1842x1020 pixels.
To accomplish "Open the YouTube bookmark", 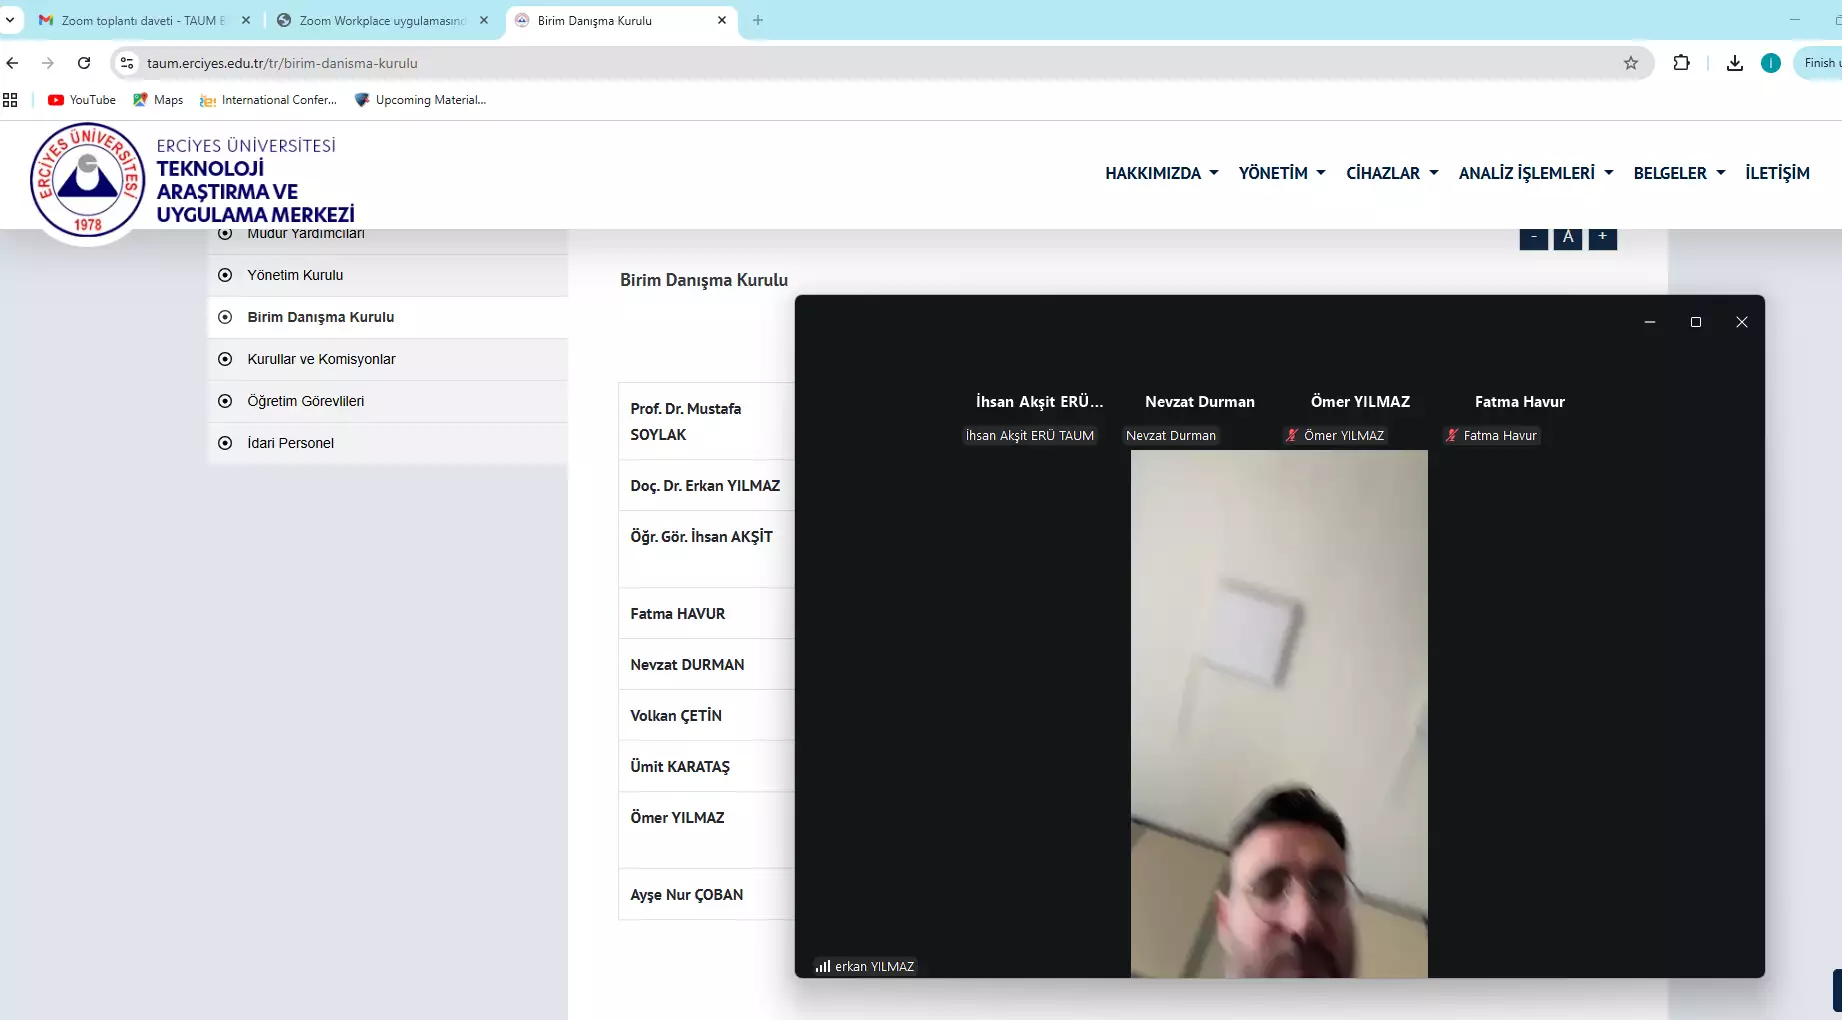I will point(82,100).
